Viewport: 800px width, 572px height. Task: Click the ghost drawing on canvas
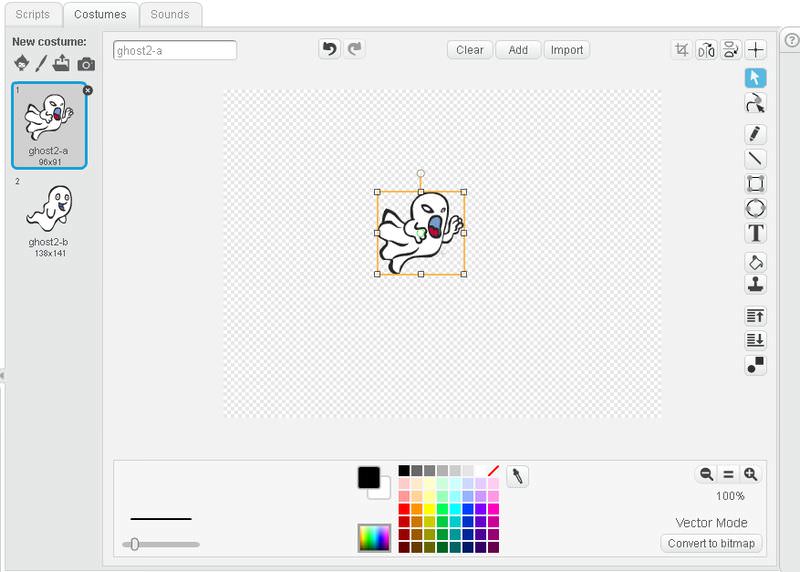(x=420, y=233)
